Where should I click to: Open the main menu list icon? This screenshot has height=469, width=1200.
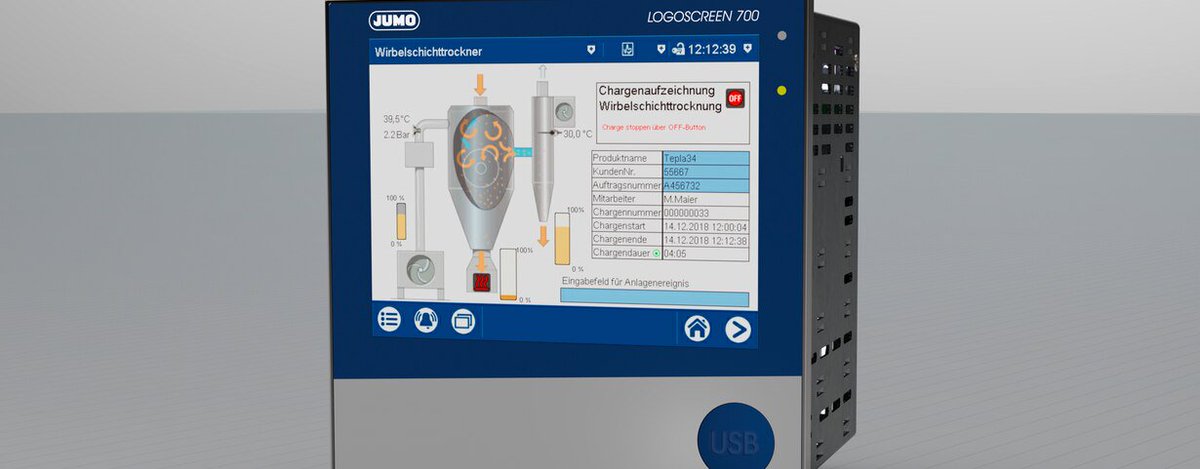pyautogui.click(x=389, y=320)
